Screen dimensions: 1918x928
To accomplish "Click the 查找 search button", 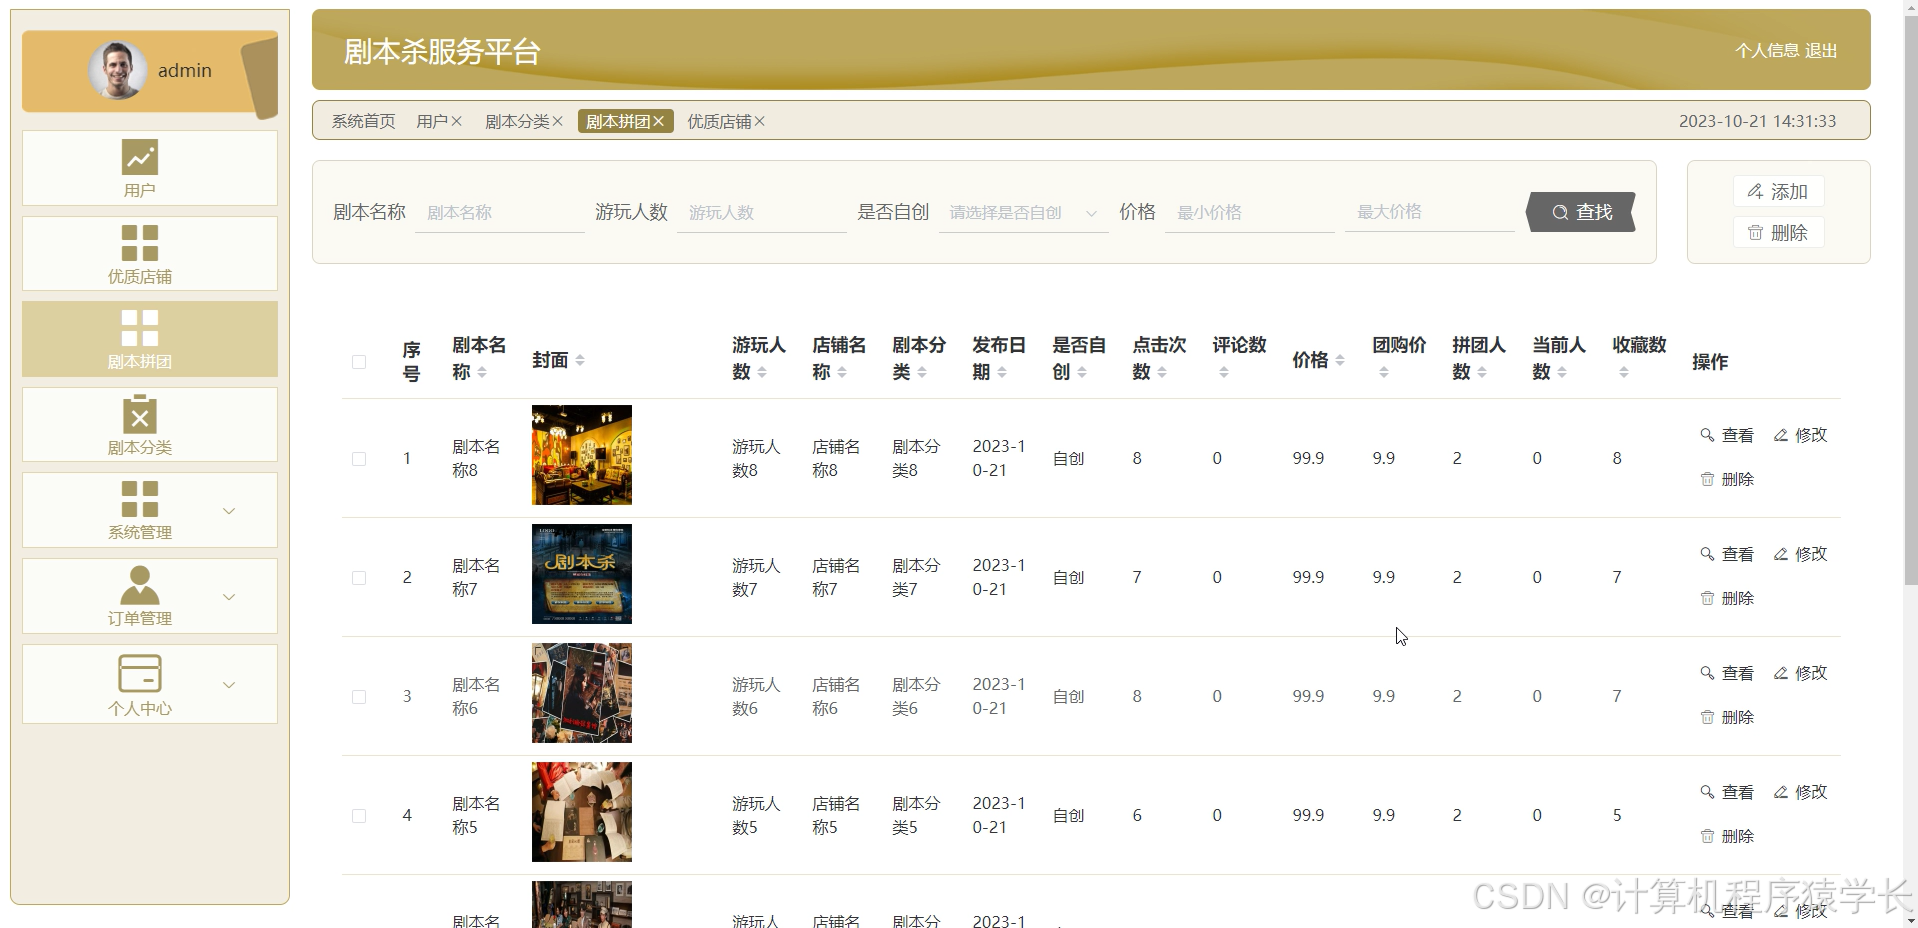I will (x=1581, y=212).
